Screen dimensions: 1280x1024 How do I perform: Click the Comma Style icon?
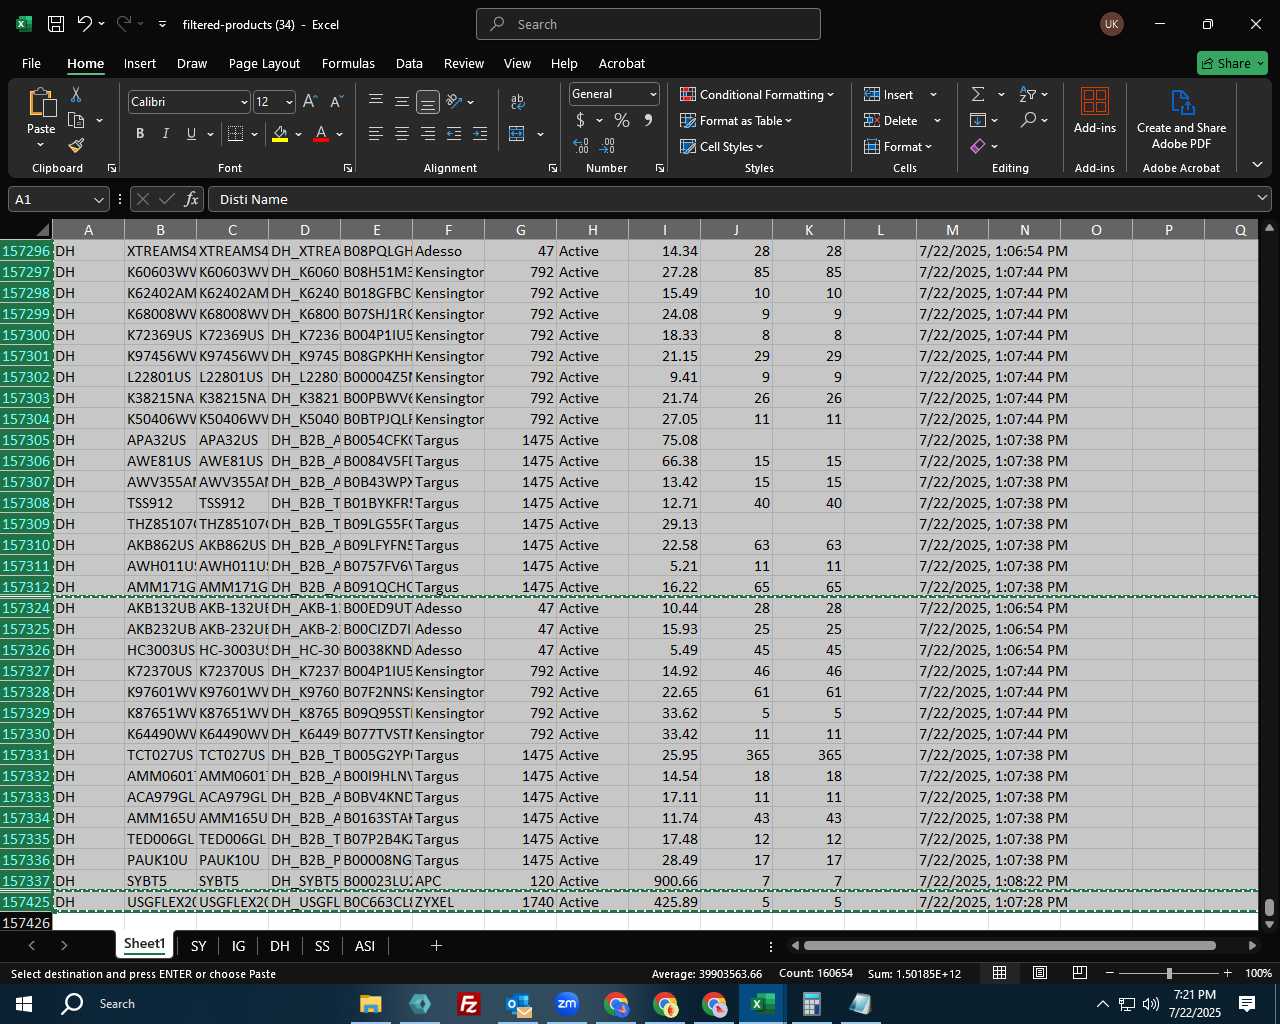click(x=648, y=120)
